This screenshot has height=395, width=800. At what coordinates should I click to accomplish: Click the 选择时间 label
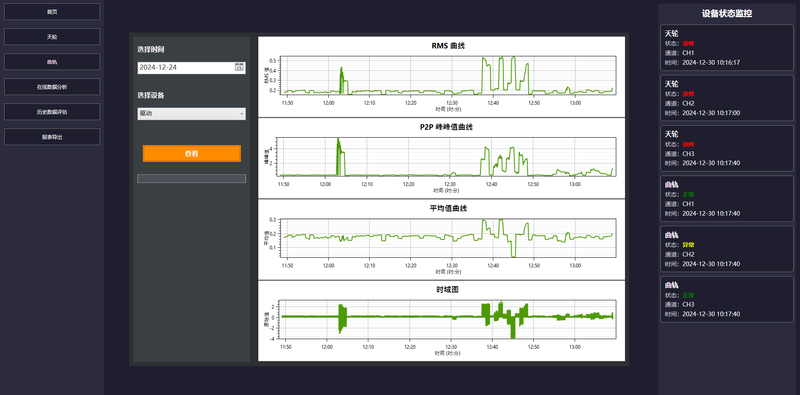[x=151, y=50]
